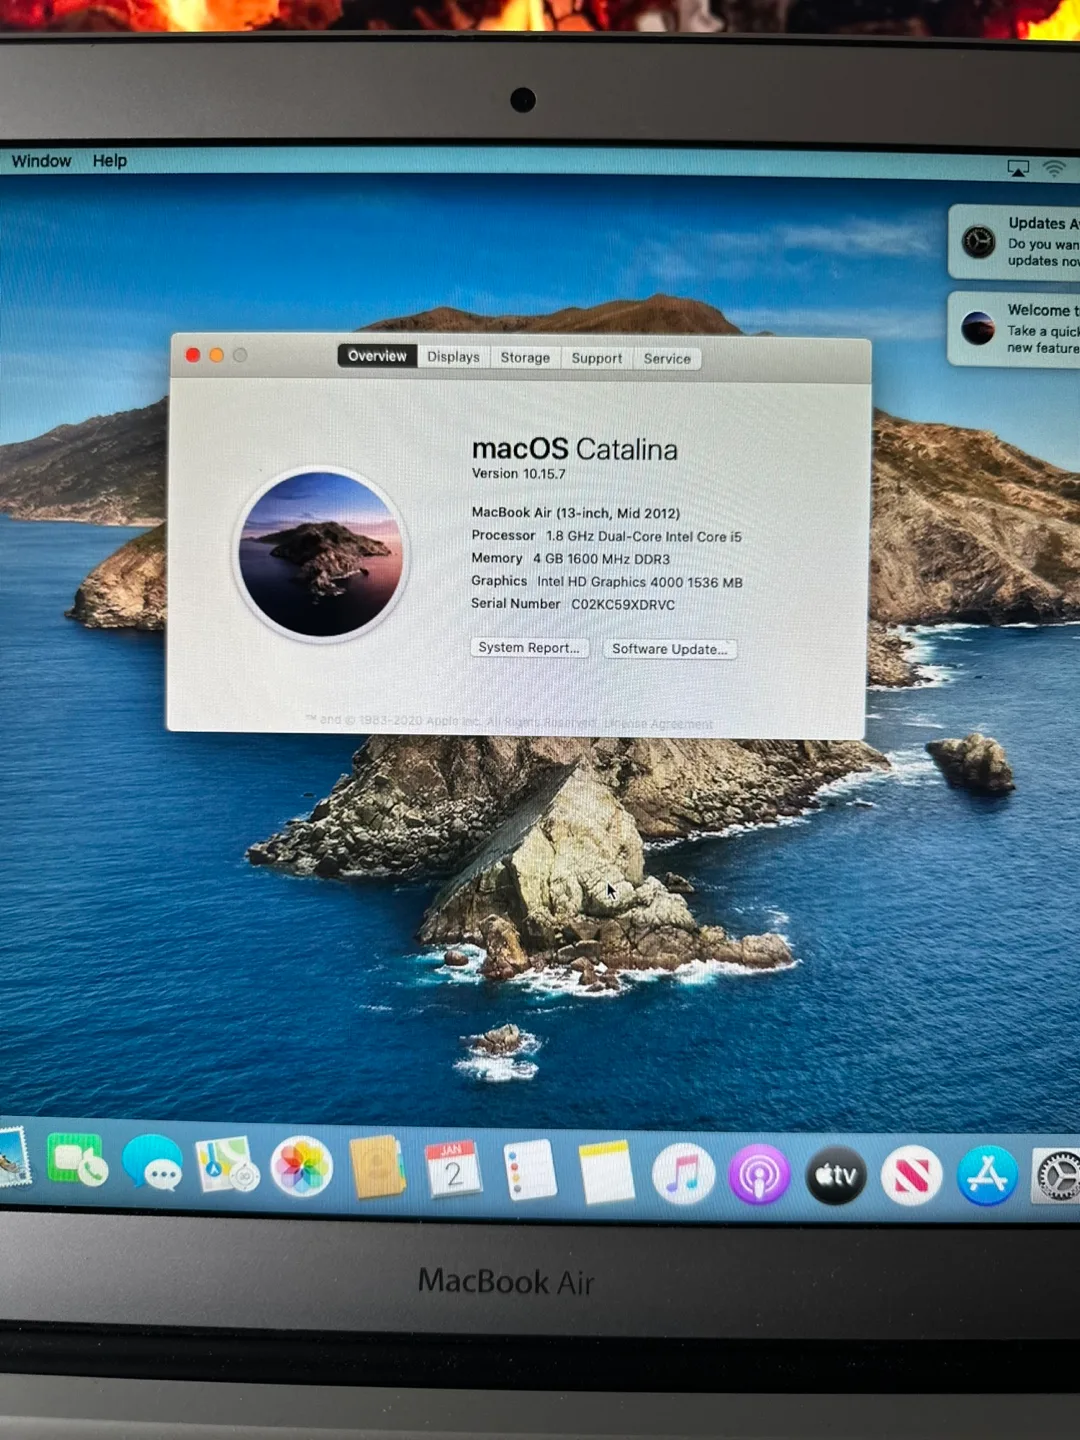
Task: Click the System Report button
Action: pos(529,648)
